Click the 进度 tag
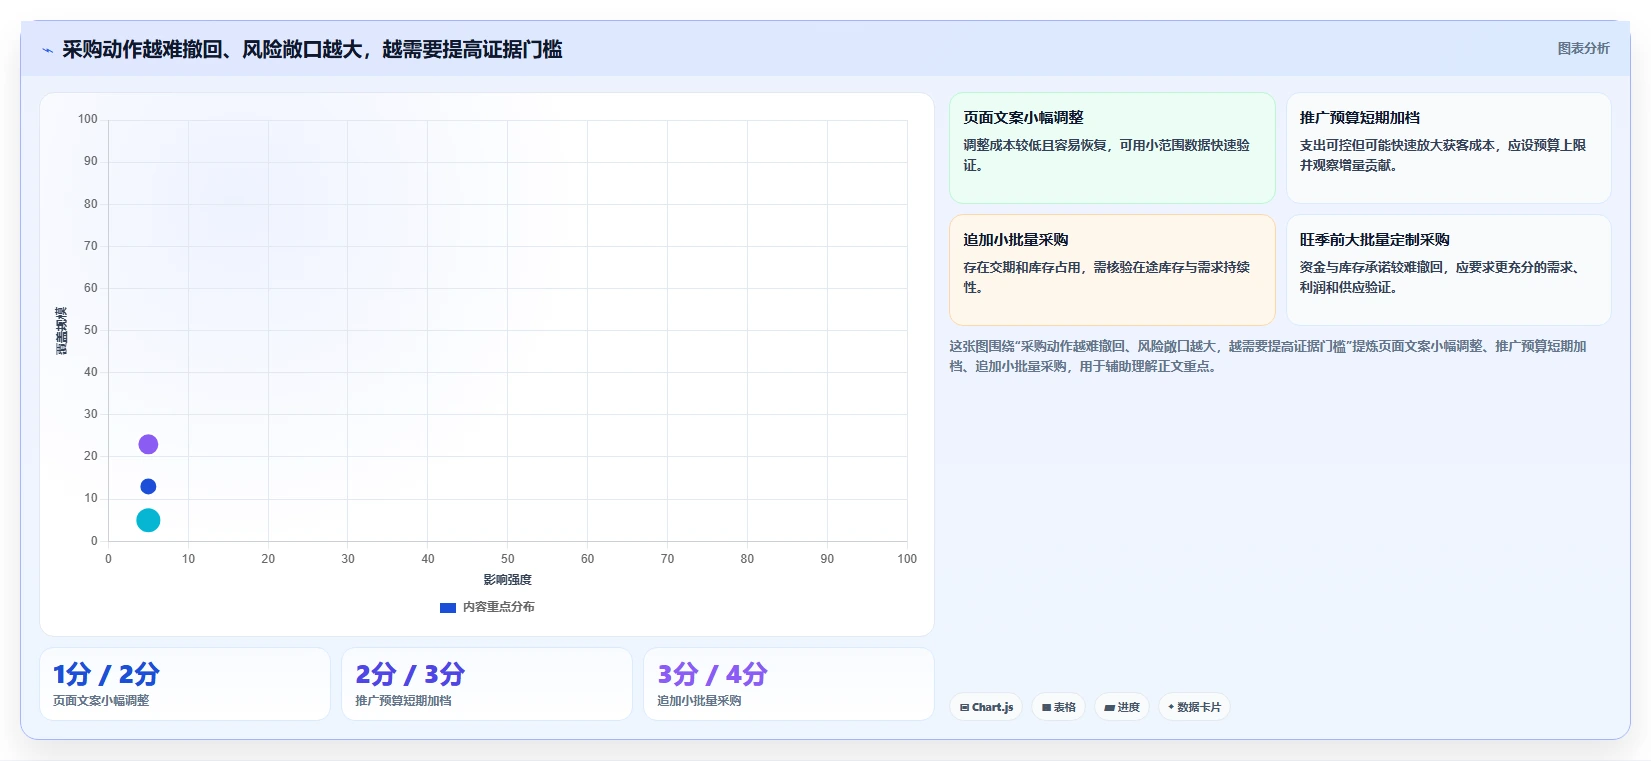Viewport: 1651px width, 761px height. (1121, 707)
